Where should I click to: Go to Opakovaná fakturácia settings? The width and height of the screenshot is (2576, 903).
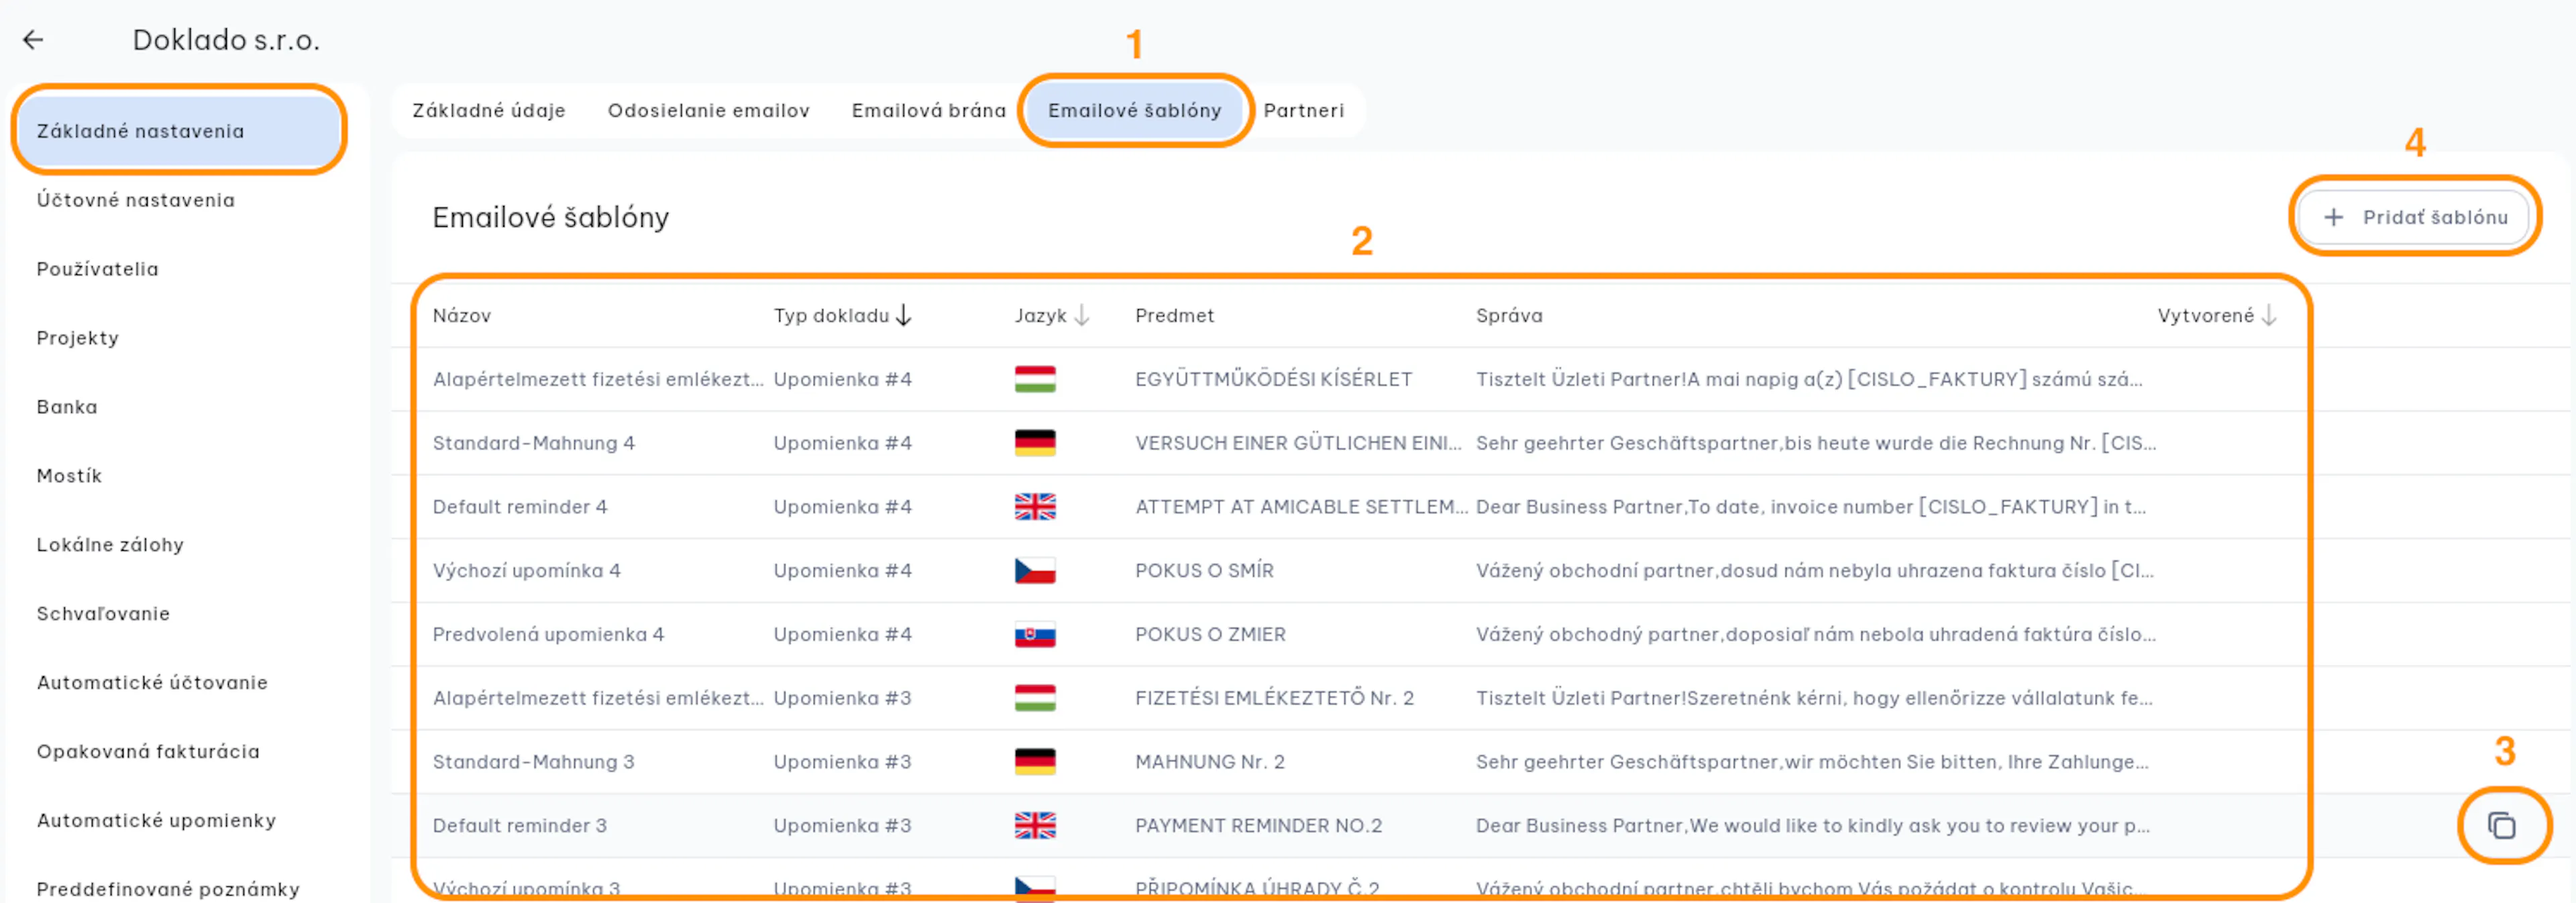pyautogui.click(x=148, y=751)
